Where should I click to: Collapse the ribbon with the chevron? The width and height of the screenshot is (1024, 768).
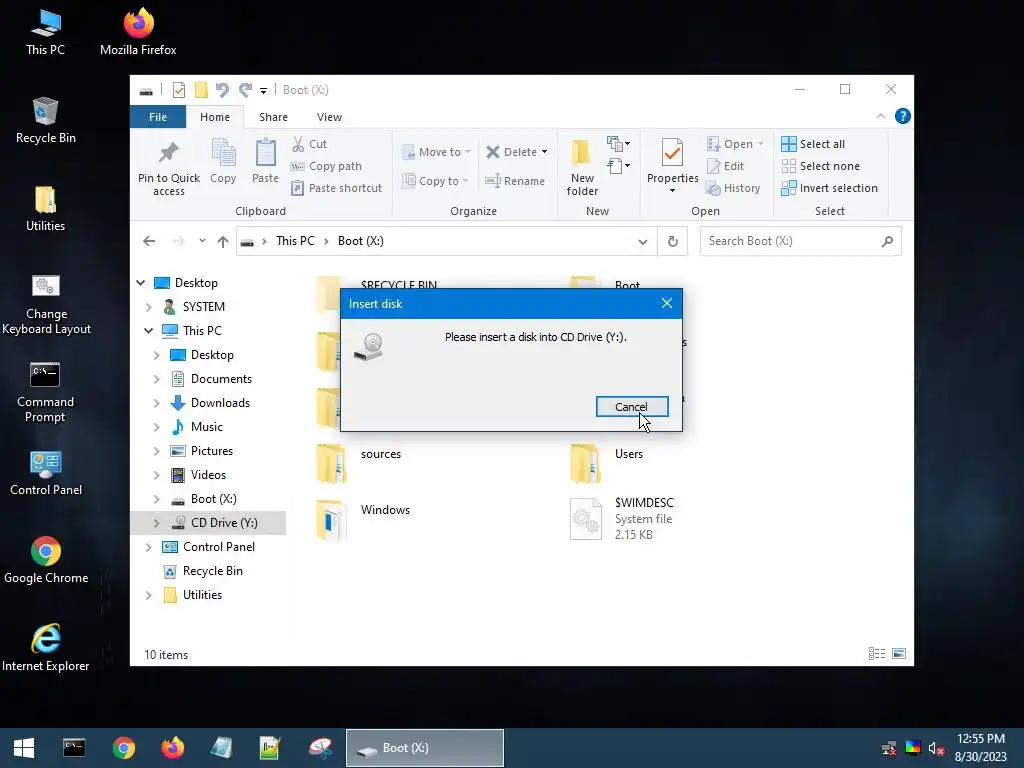880,116
